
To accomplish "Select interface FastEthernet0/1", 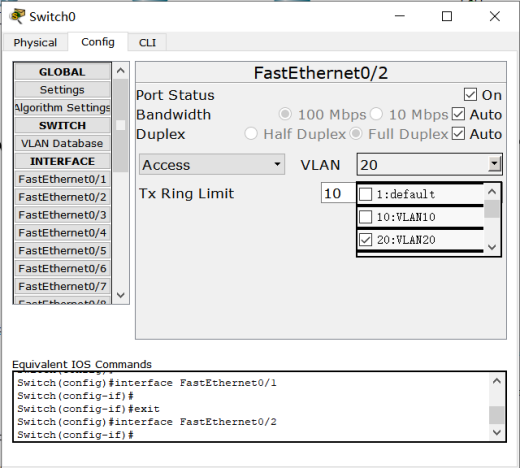I will click(x=62, y=179).
